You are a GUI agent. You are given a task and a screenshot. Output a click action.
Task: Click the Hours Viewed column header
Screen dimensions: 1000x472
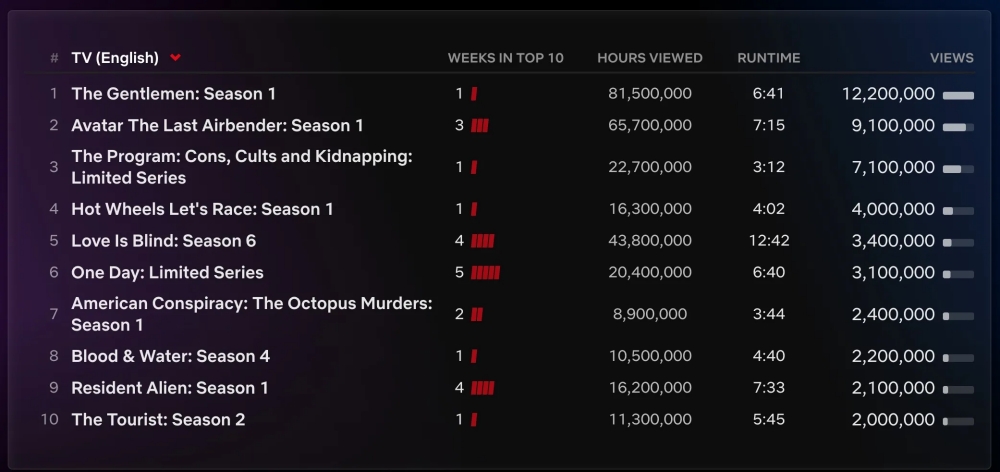(x=650, y=58)
